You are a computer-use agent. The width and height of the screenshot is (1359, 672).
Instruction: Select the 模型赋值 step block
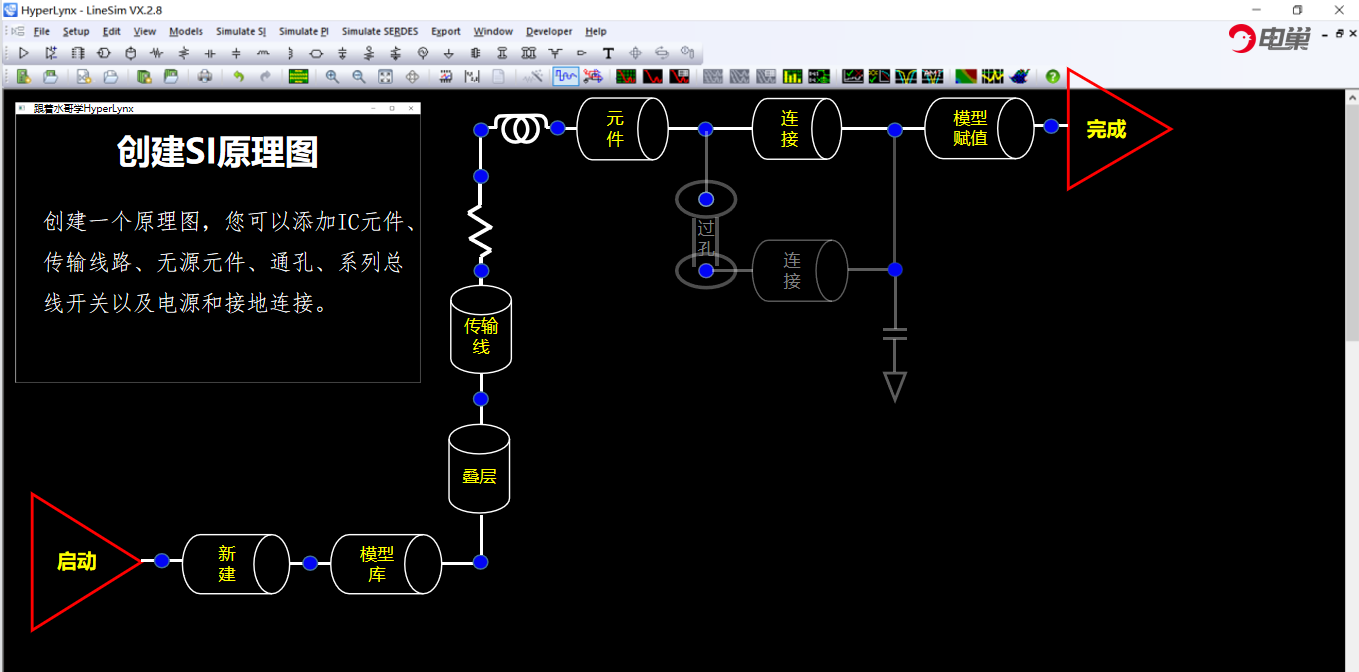click(979, 128)
